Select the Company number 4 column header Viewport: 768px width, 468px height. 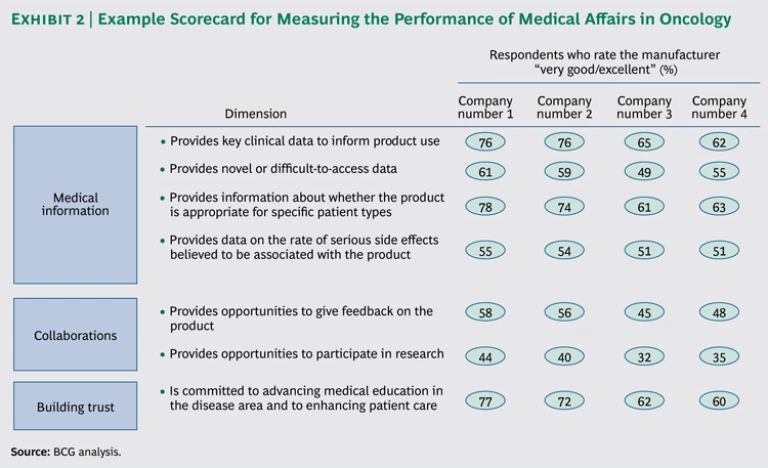coord(719,107)
